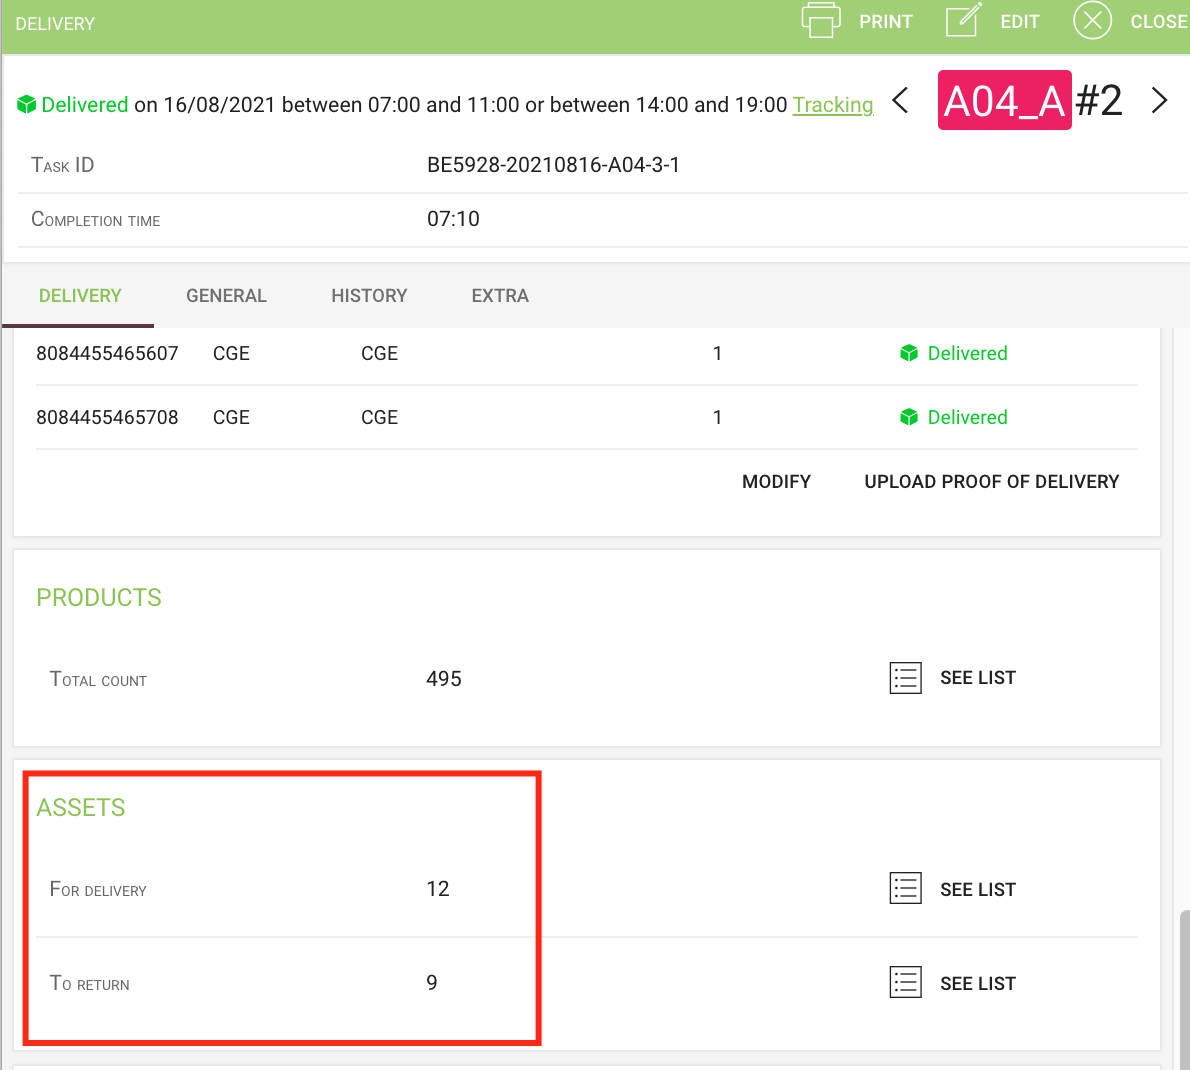Image resolution: width=1190 pixels, height=1070 pixels.
Task: Click the PRINT label
Action: point(886,22)
